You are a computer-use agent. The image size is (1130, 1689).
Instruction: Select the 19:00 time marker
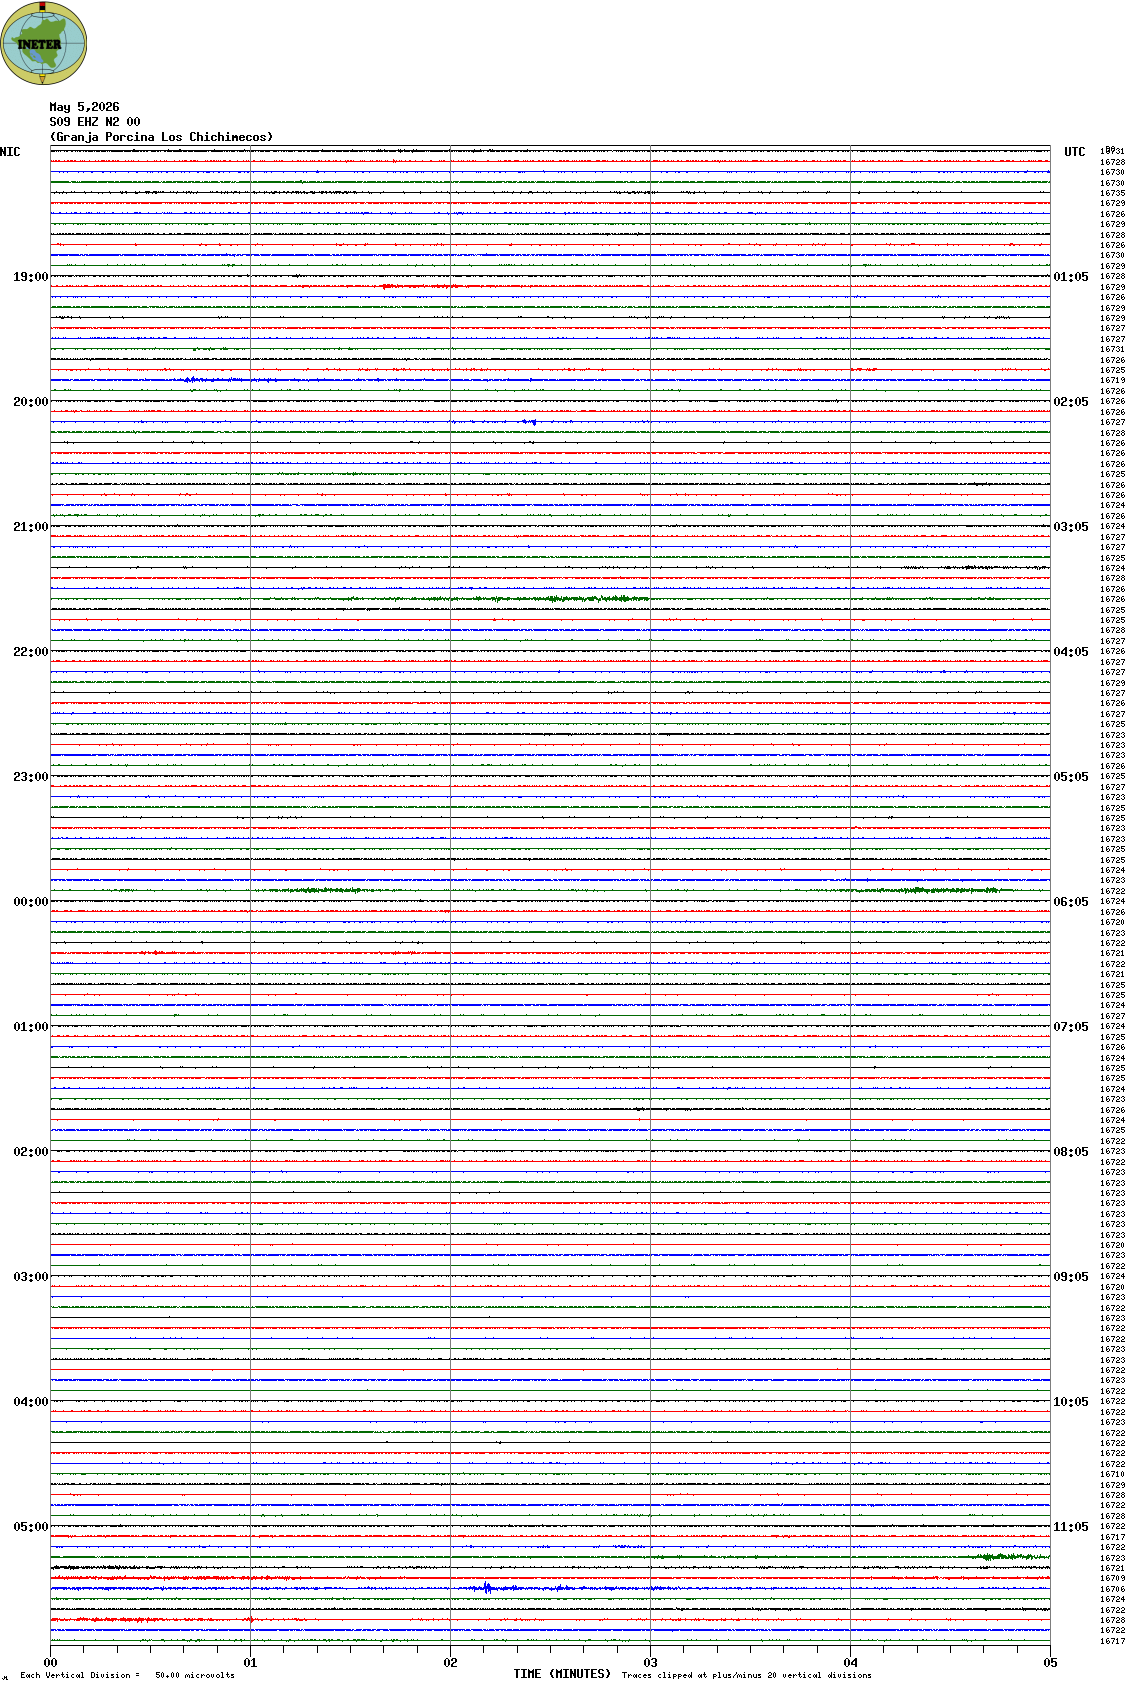[x=30, y=277]
